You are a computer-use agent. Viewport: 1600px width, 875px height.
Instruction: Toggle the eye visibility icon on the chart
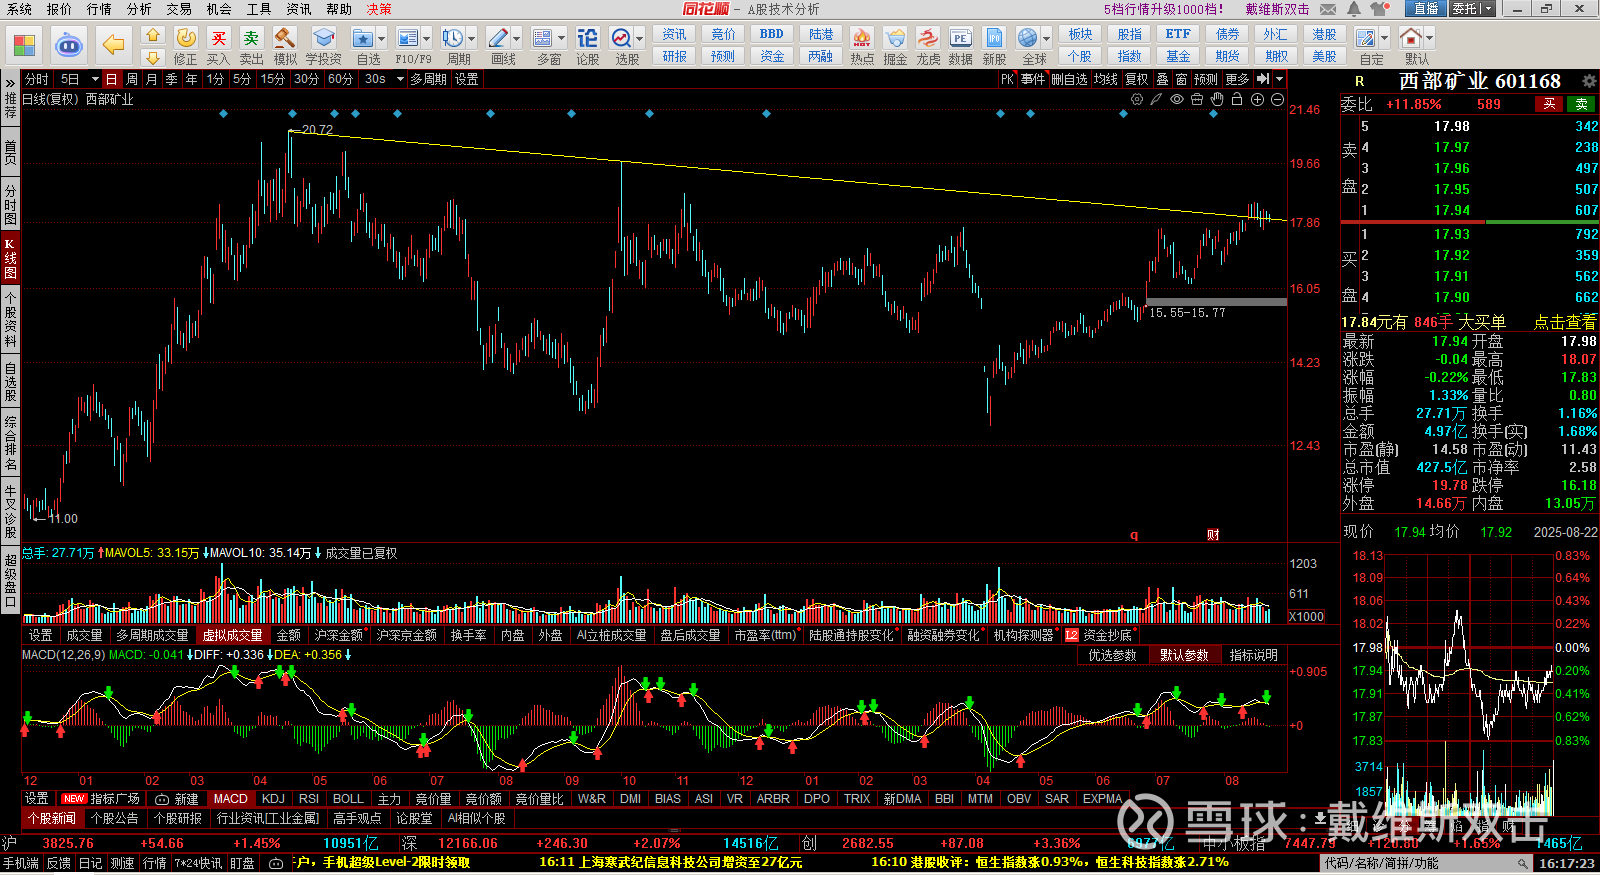tap(1177, 99)
